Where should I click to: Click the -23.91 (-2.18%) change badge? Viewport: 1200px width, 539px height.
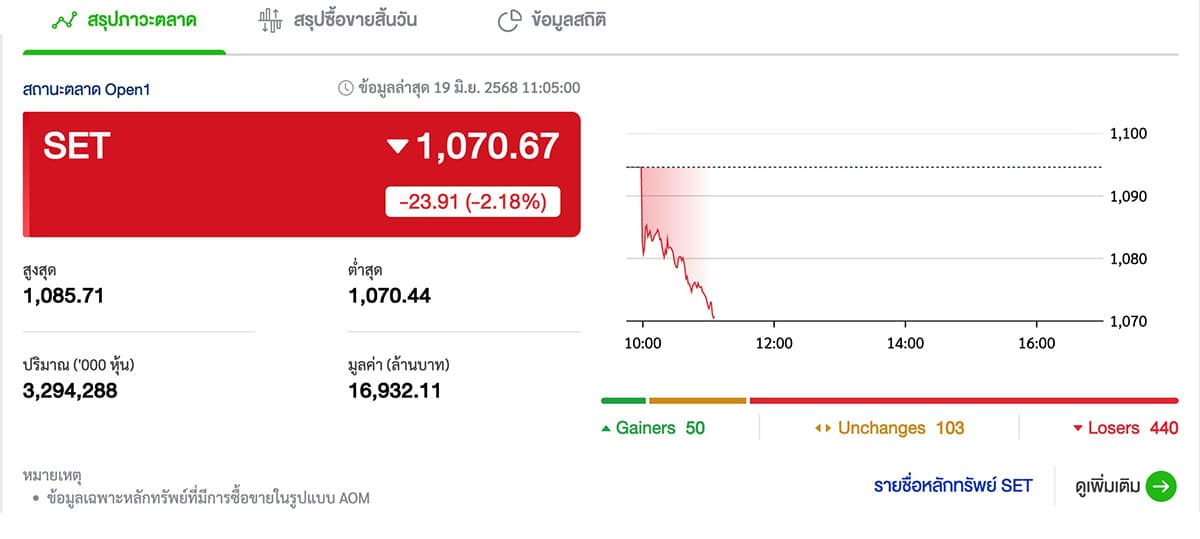point(473,202)
